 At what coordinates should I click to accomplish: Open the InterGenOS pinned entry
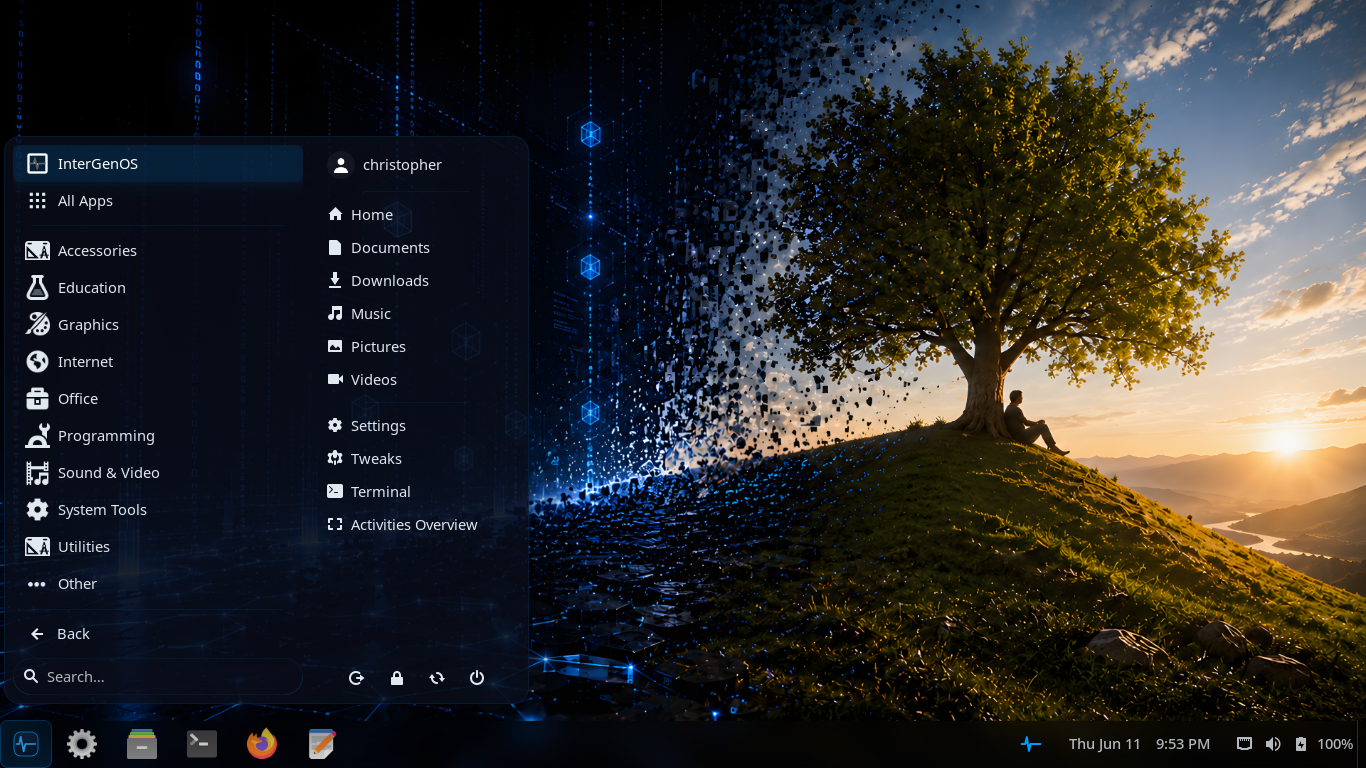[158, 164]
